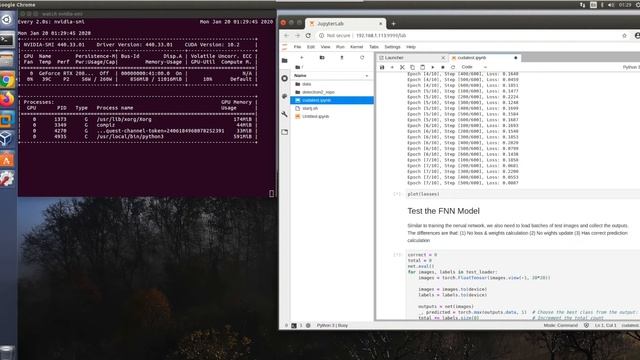Viewport: 640px width, 360px height.
Task: Open the open-tabs sidebar panel
Action: 284,132
